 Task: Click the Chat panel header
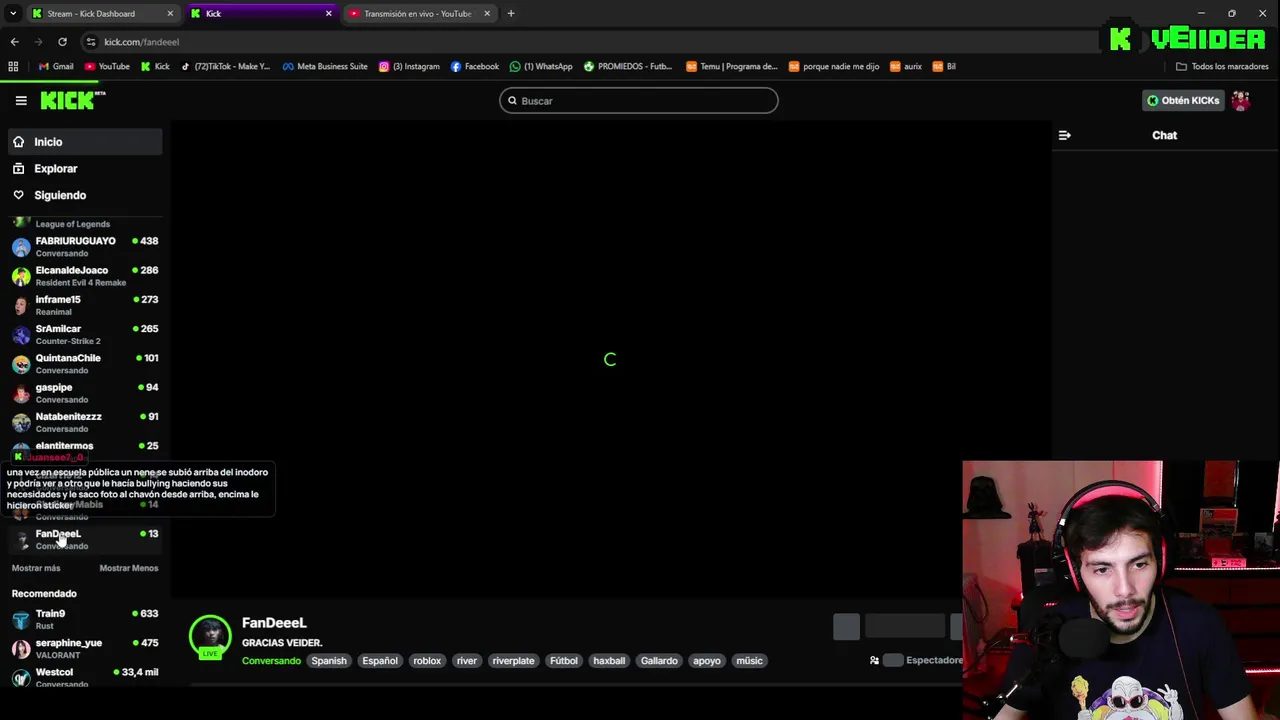tap(1164, 135)
